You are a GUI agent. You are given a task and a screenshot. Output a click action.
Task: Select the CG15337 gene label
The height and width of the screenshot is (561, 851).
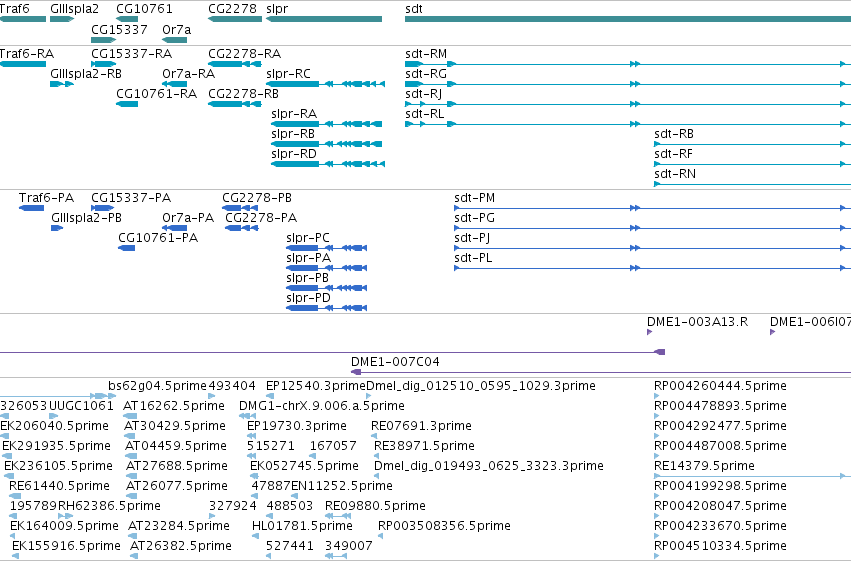tap(119, 30)
